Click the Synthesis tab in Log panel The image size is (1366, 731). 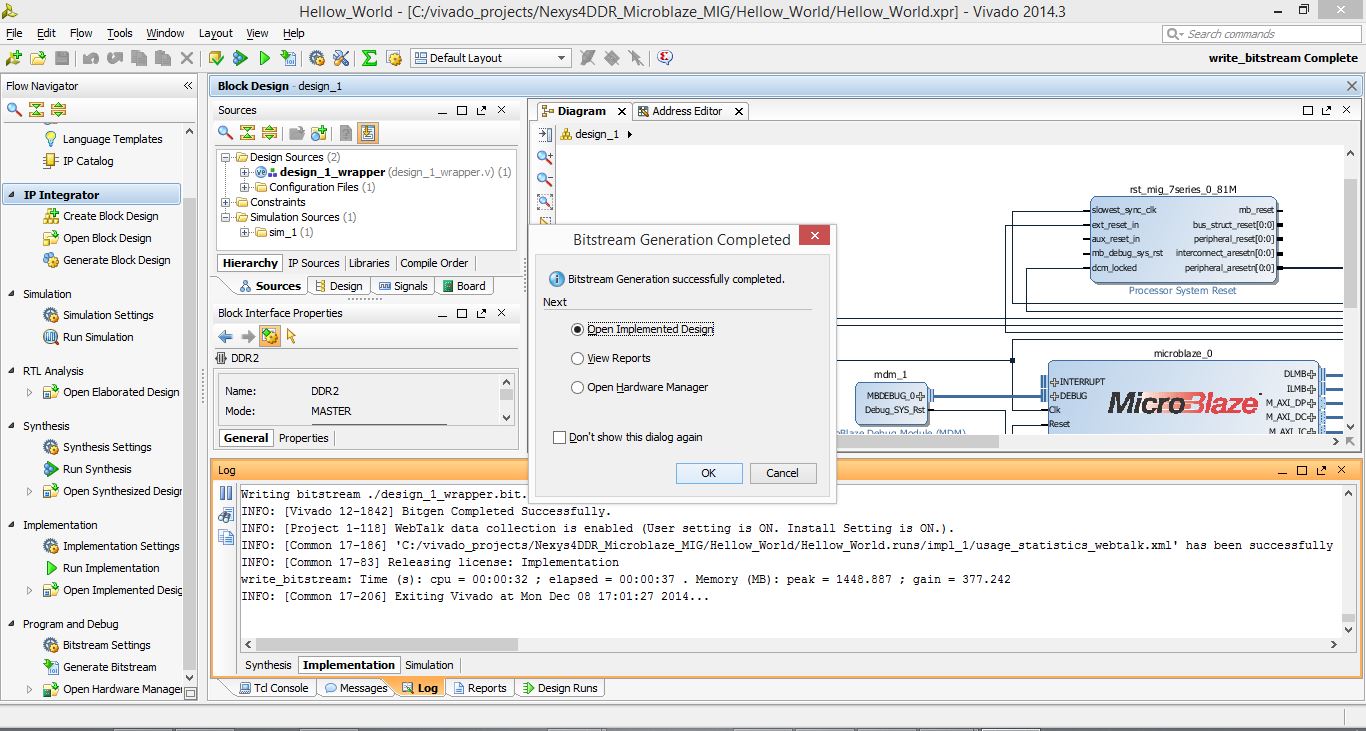coord(268,665)
